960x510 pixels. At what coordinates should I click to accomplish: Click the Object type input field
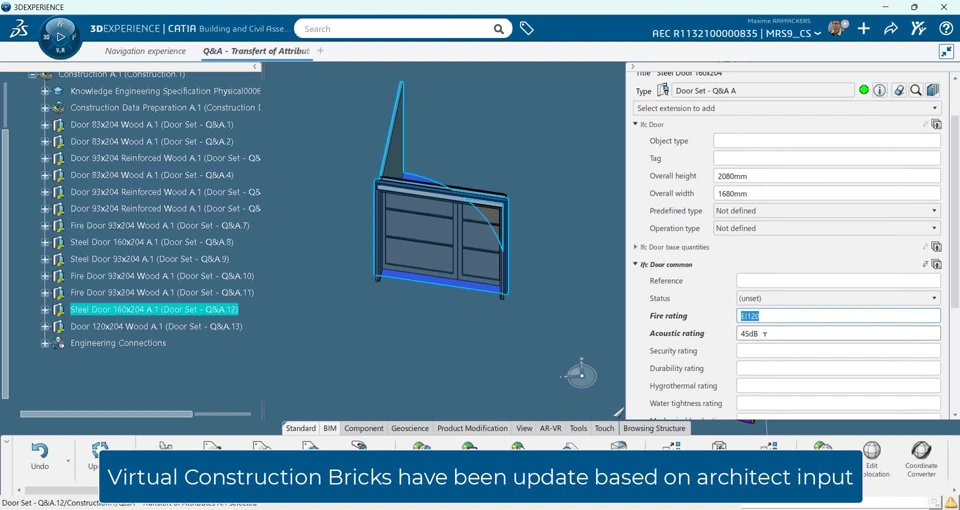827,141
